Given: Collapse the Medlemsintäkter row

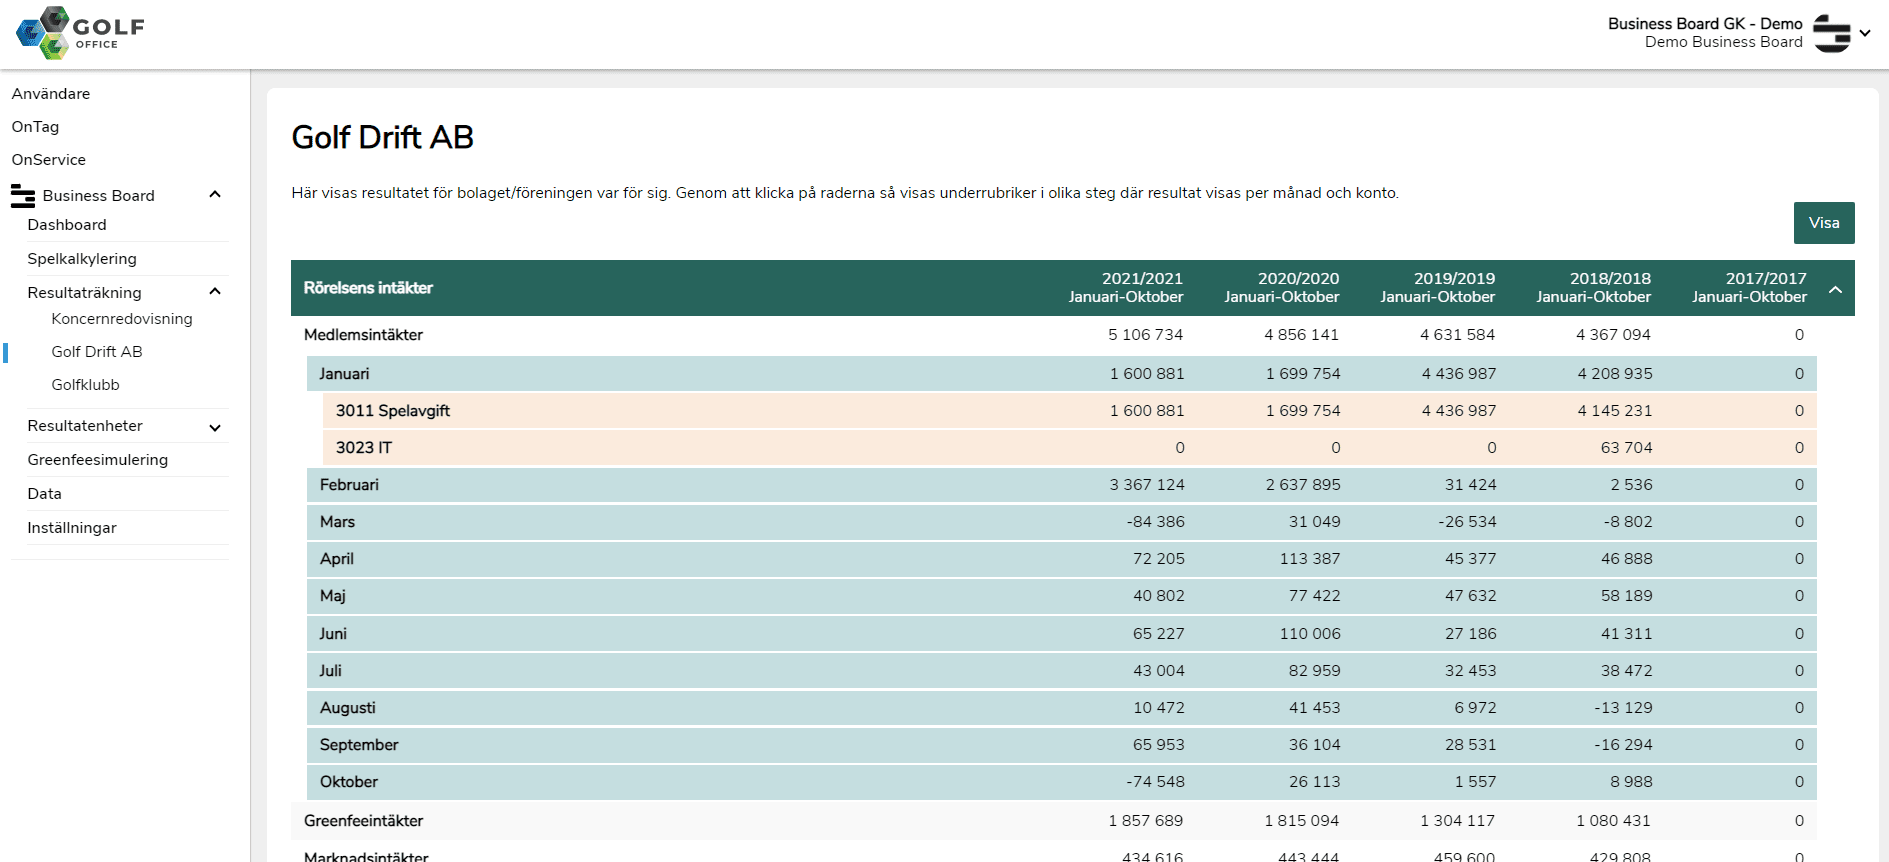Looking at the screenshot, I should [363, 335].
